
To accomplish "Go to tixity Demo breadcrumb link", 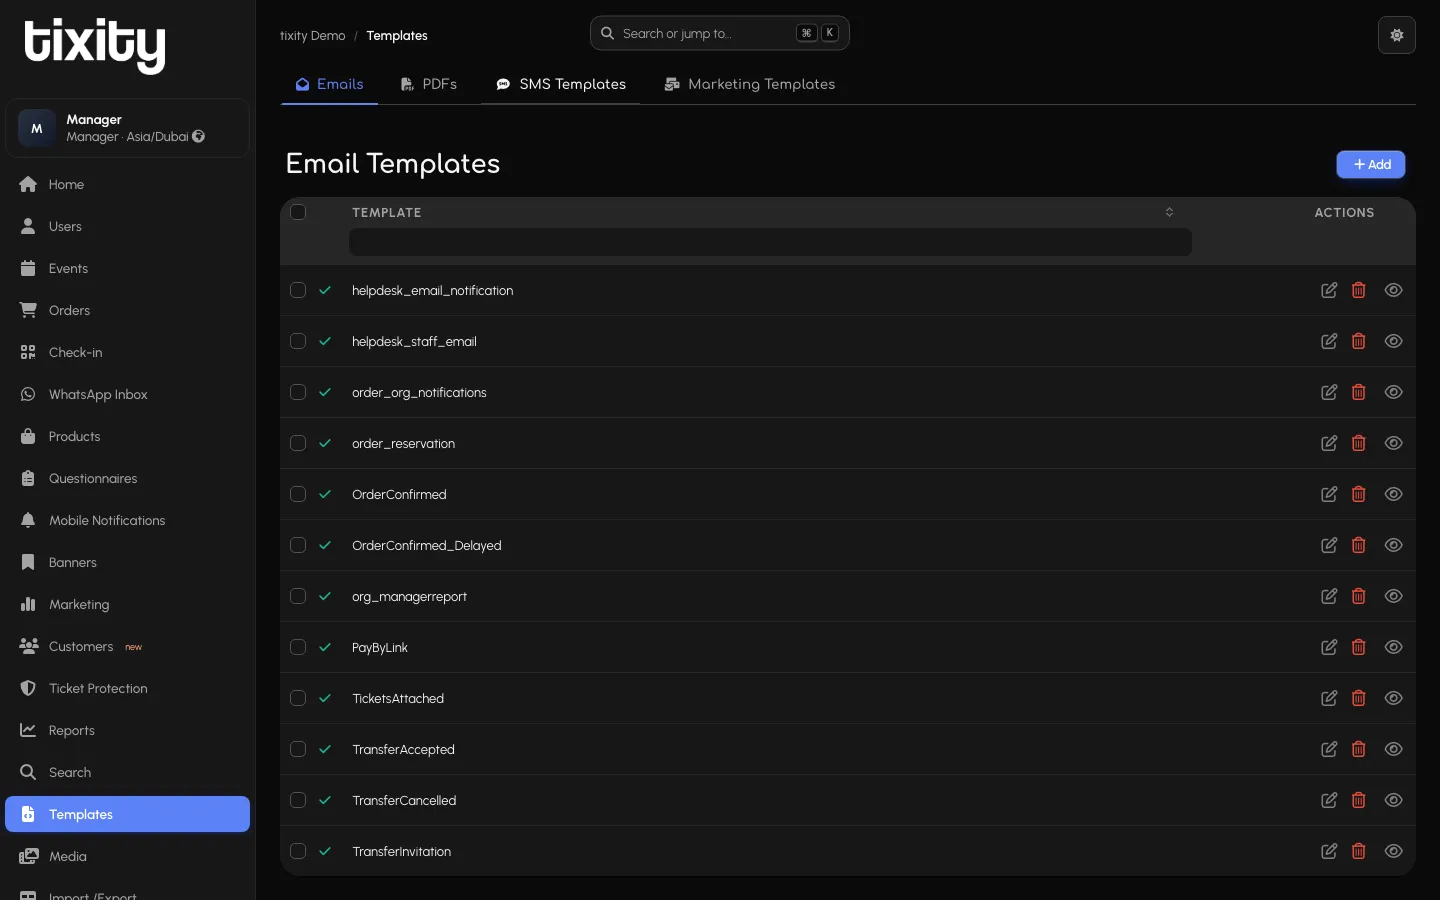I will [313, 36].
